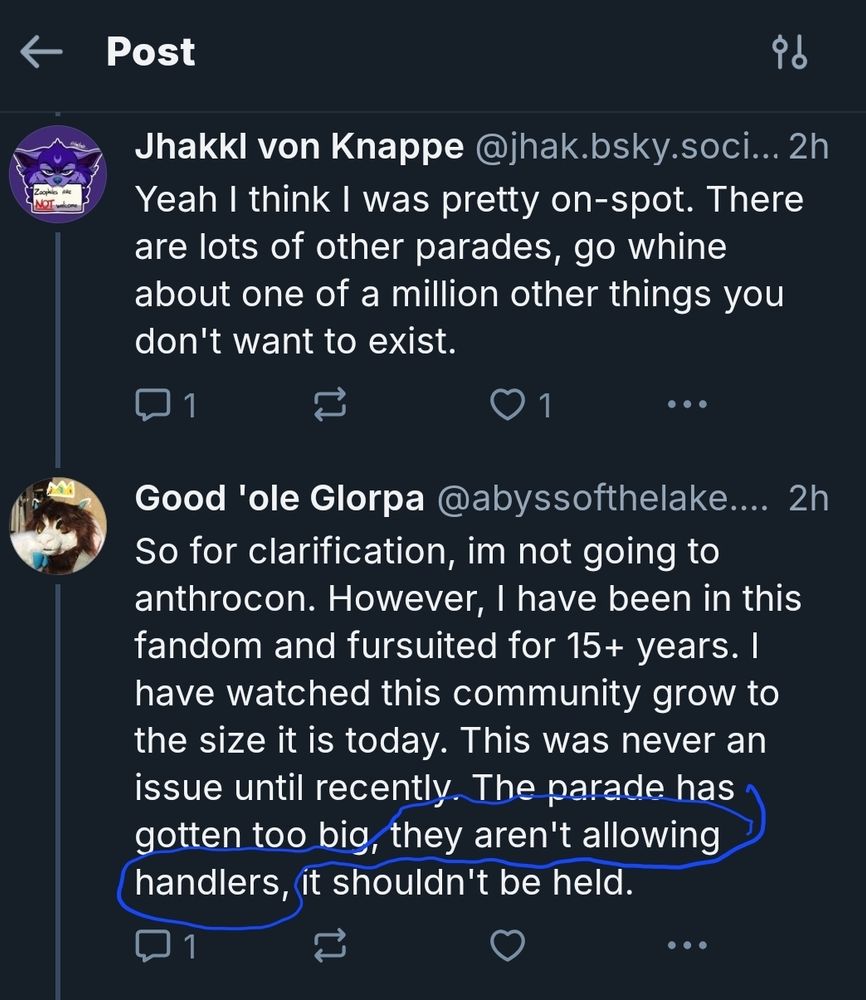Screen dimensions: 866x1000
Task: Open Good 'ole Glorpa's fursuit avatar
Action: pos(57,525)
